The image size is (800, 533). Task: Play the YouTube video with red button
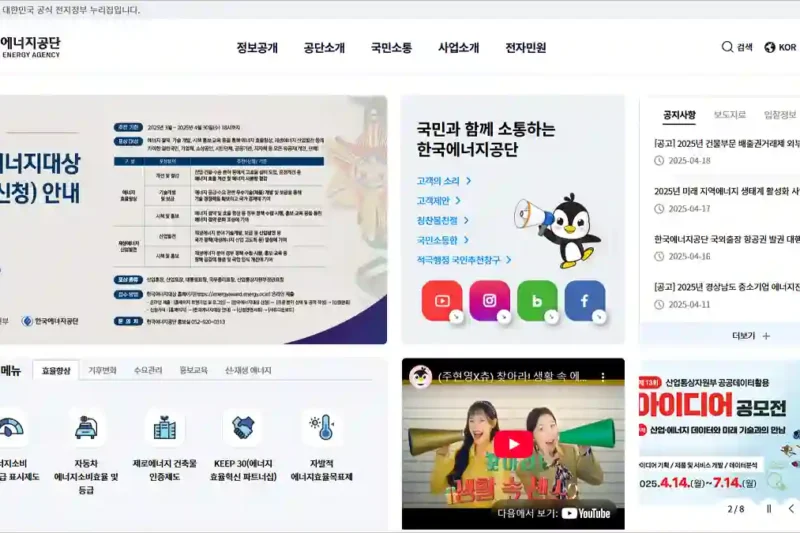(x=513, y=444)
